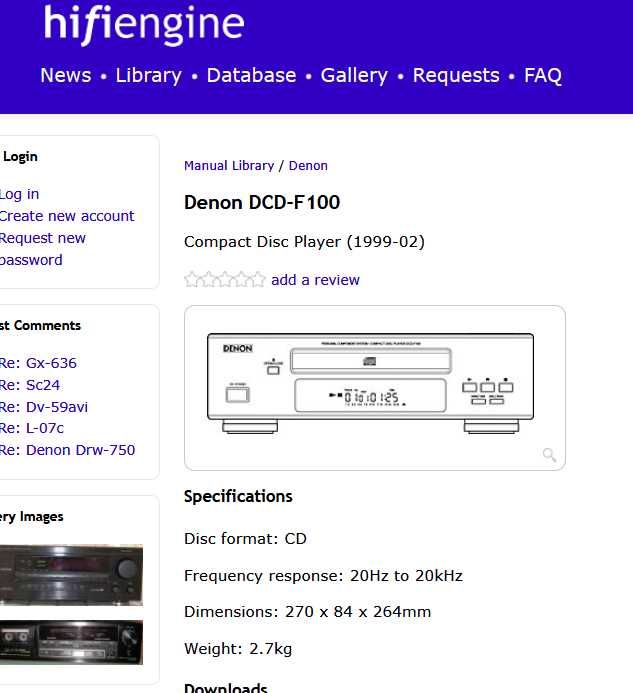This screenshot has height=693, width=633.
Task: Click the magnifier zoom icon on image
Action: click(549, 454)
